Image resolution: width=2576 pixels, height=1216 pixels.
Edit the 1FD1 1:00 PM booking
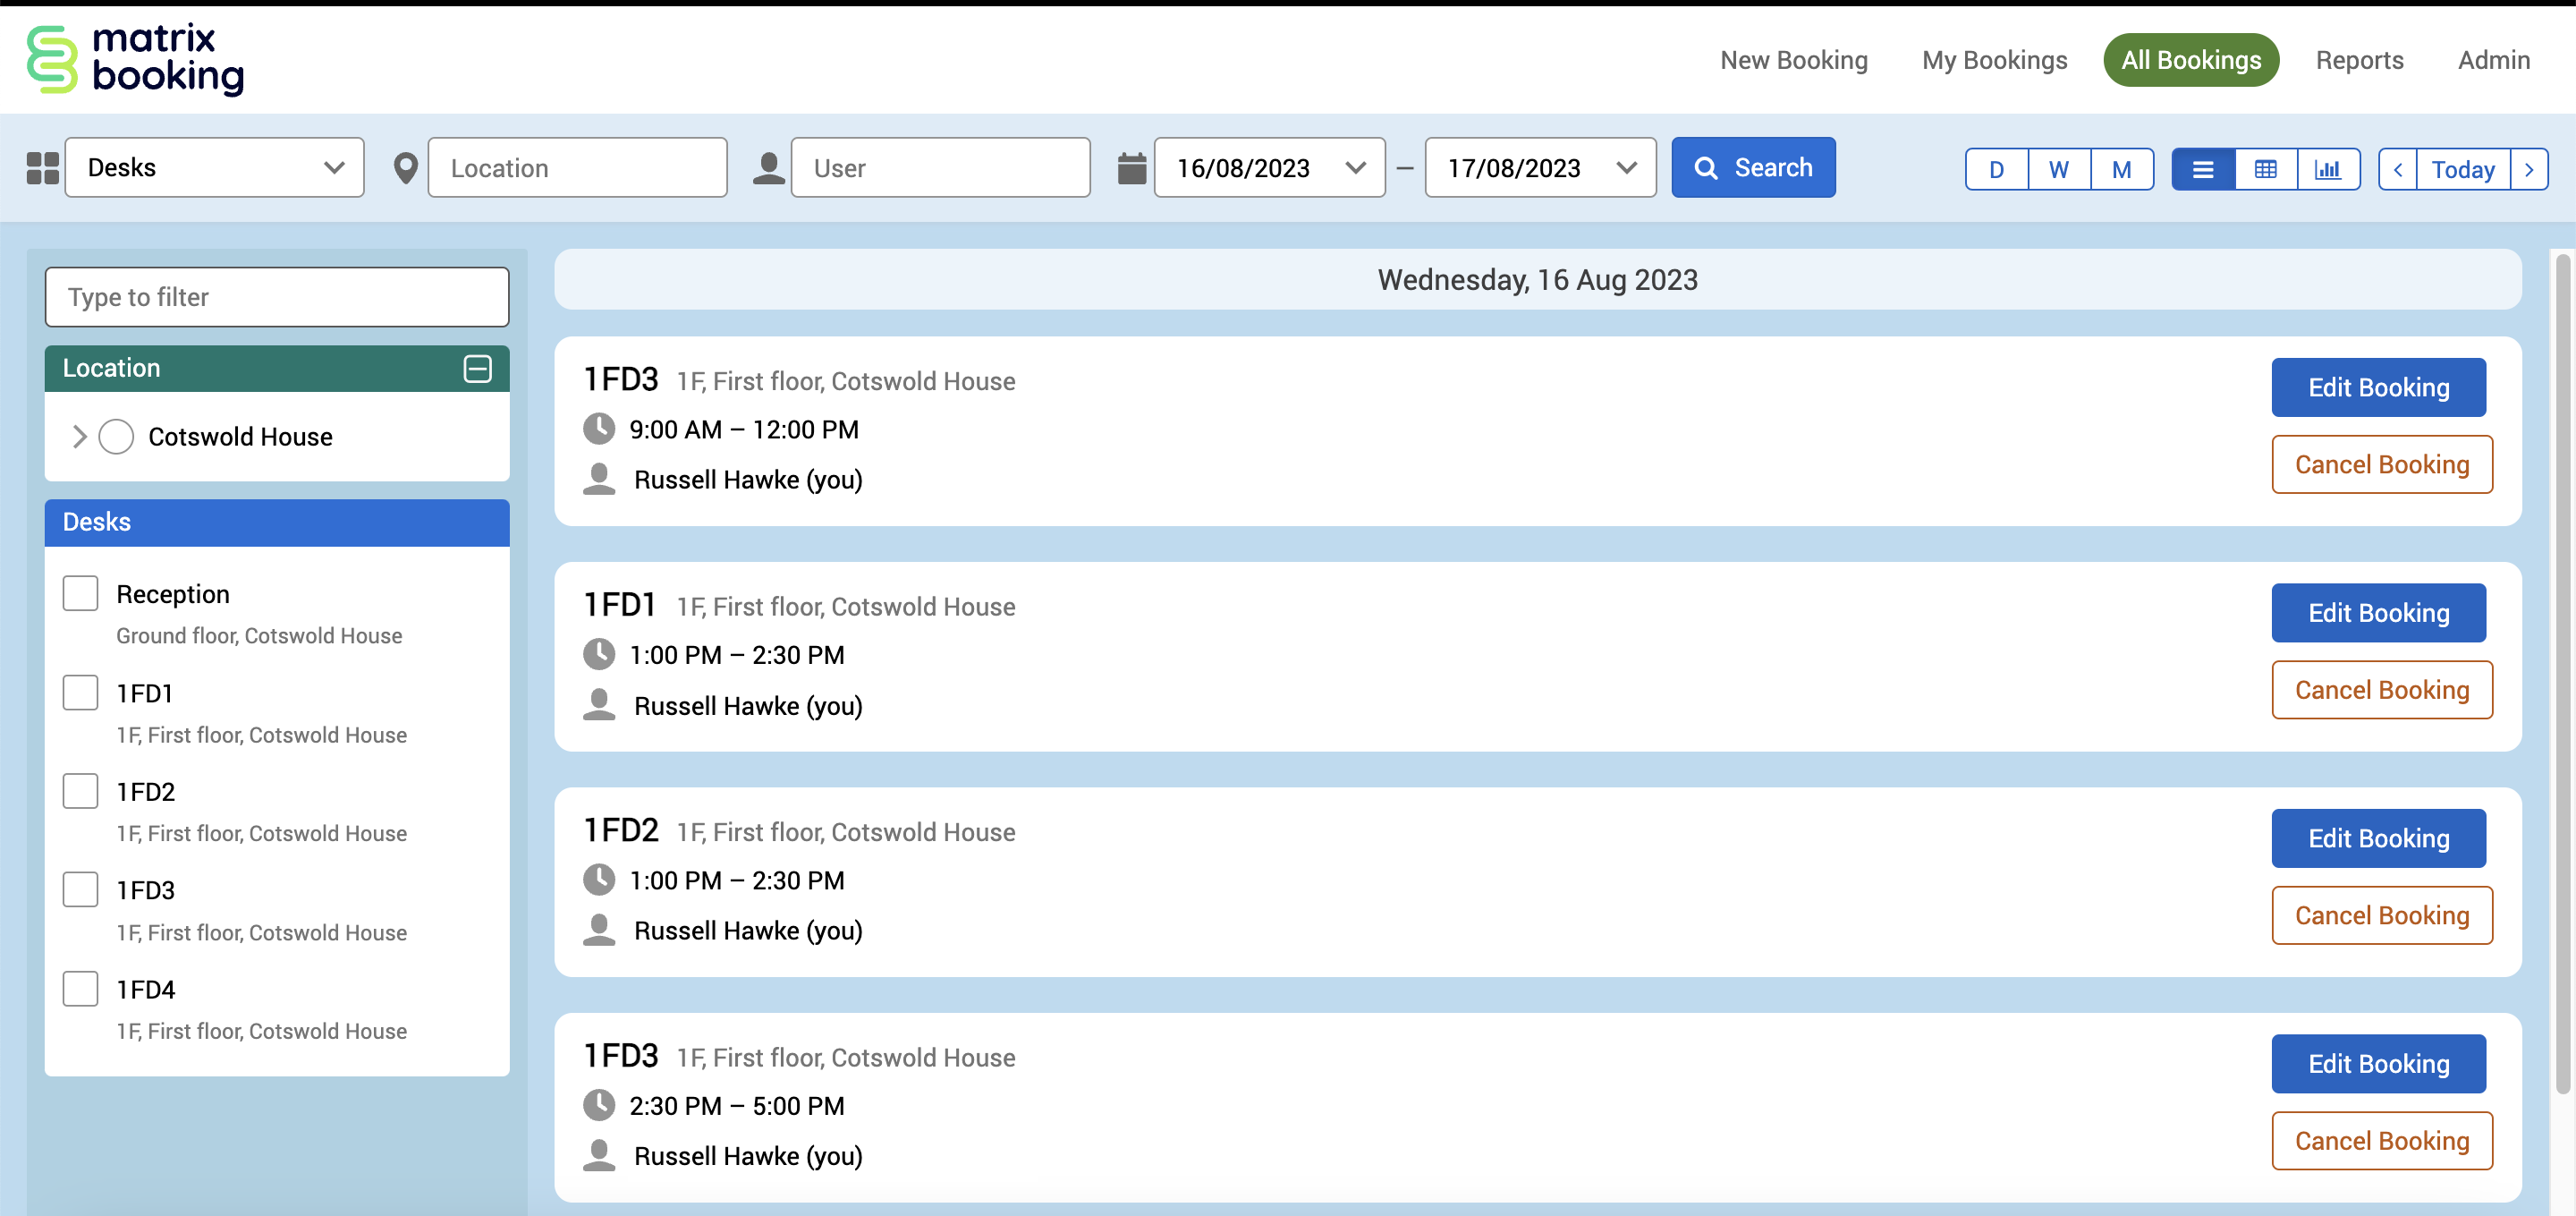2377,613
